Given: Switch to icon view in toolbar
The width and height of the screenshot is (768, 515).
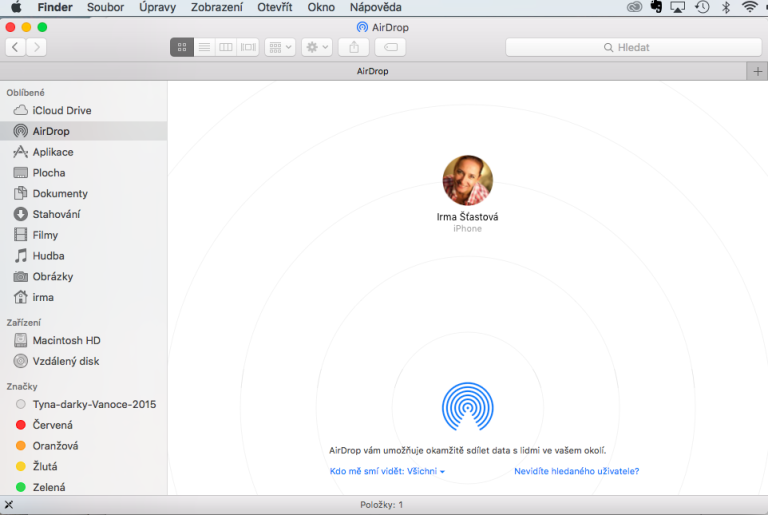Looking at the screenshot, I should [x=182, y=47].
